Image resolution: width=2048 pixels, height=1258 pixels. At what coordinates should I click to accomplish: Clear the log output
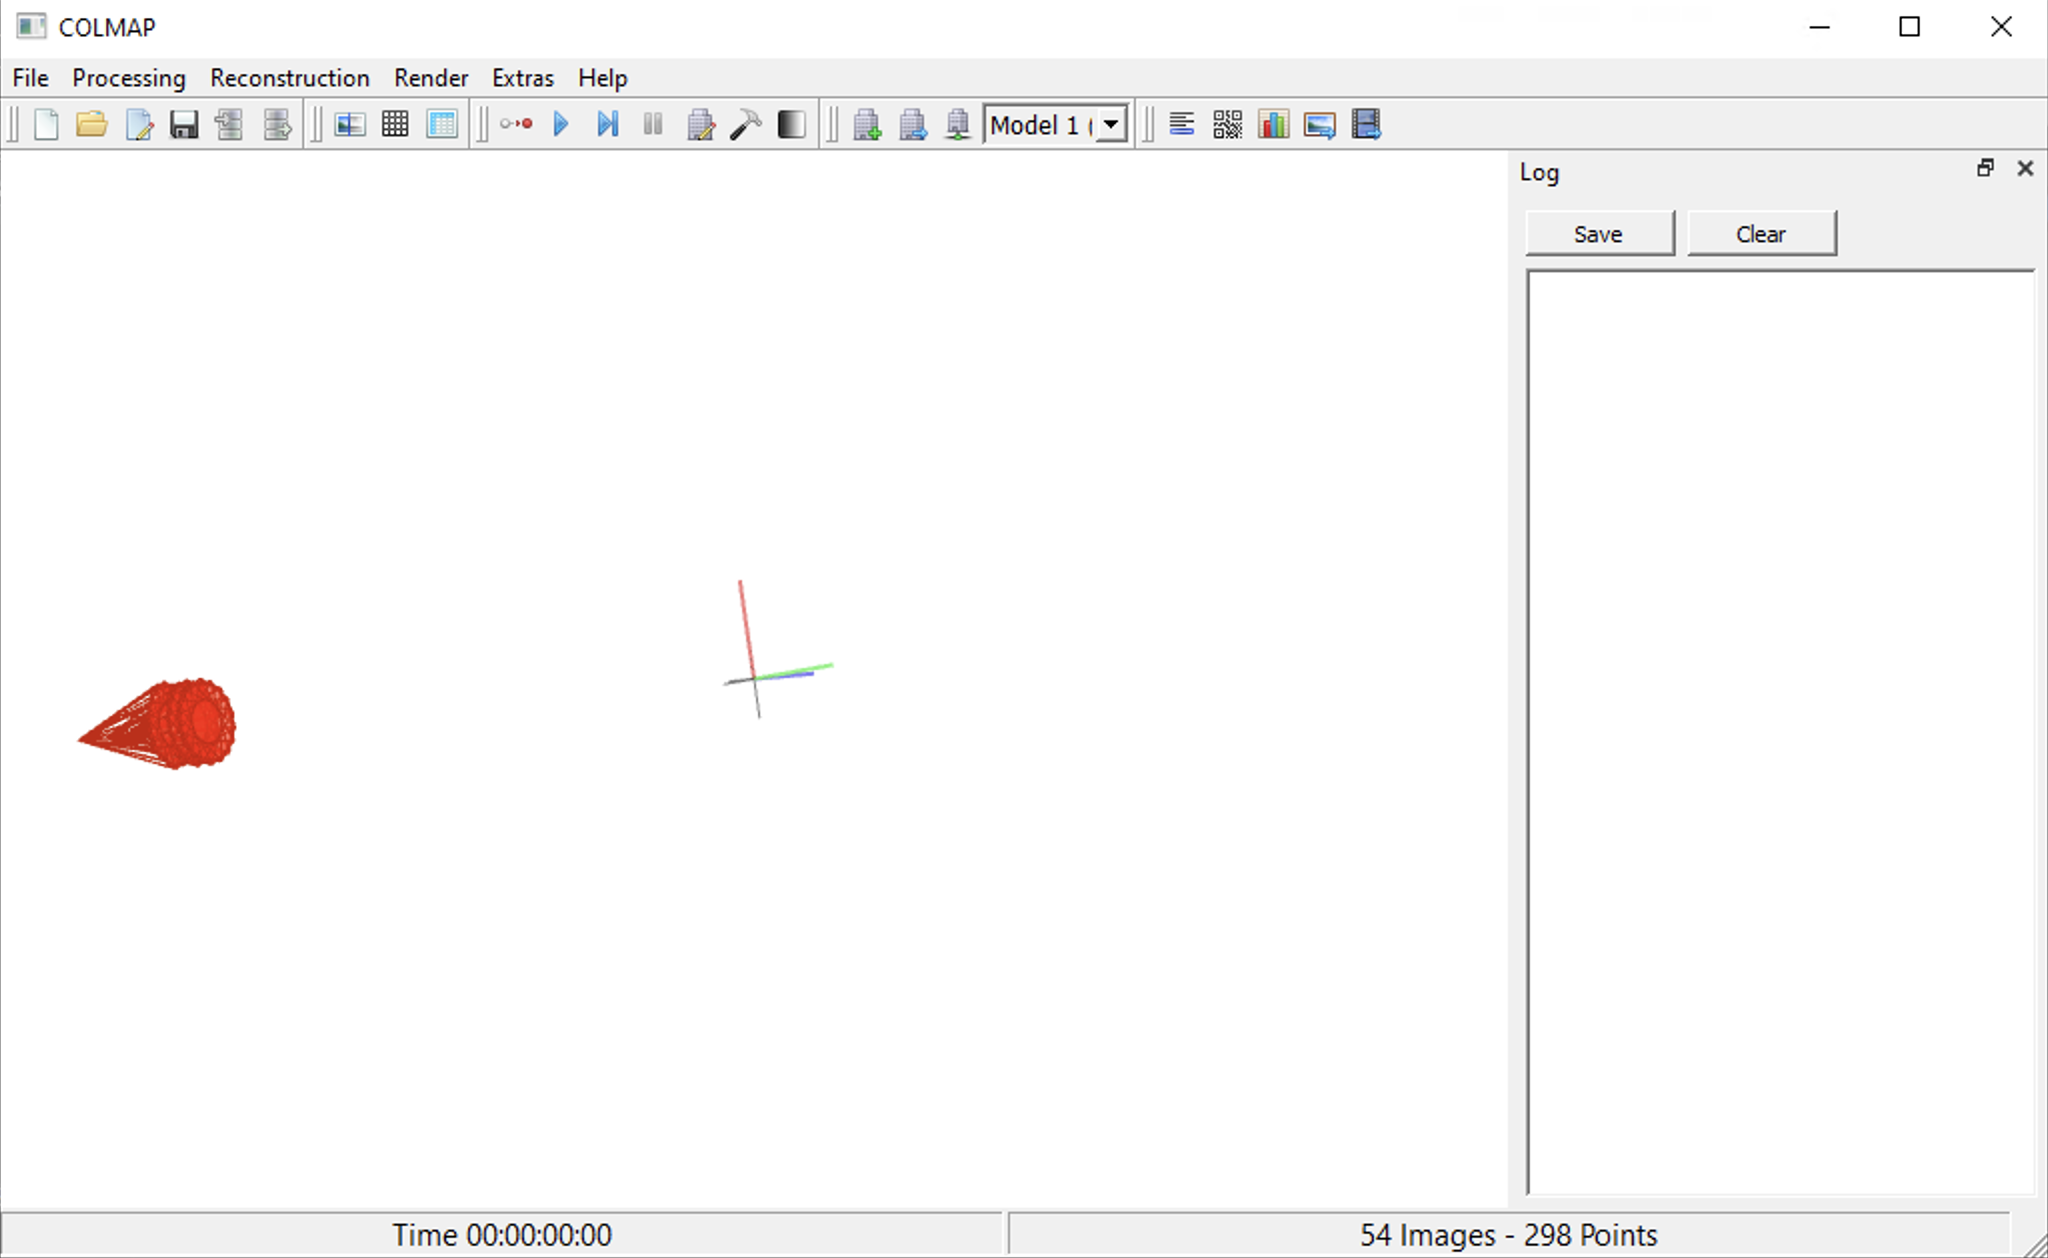(x=1760, y=232)
